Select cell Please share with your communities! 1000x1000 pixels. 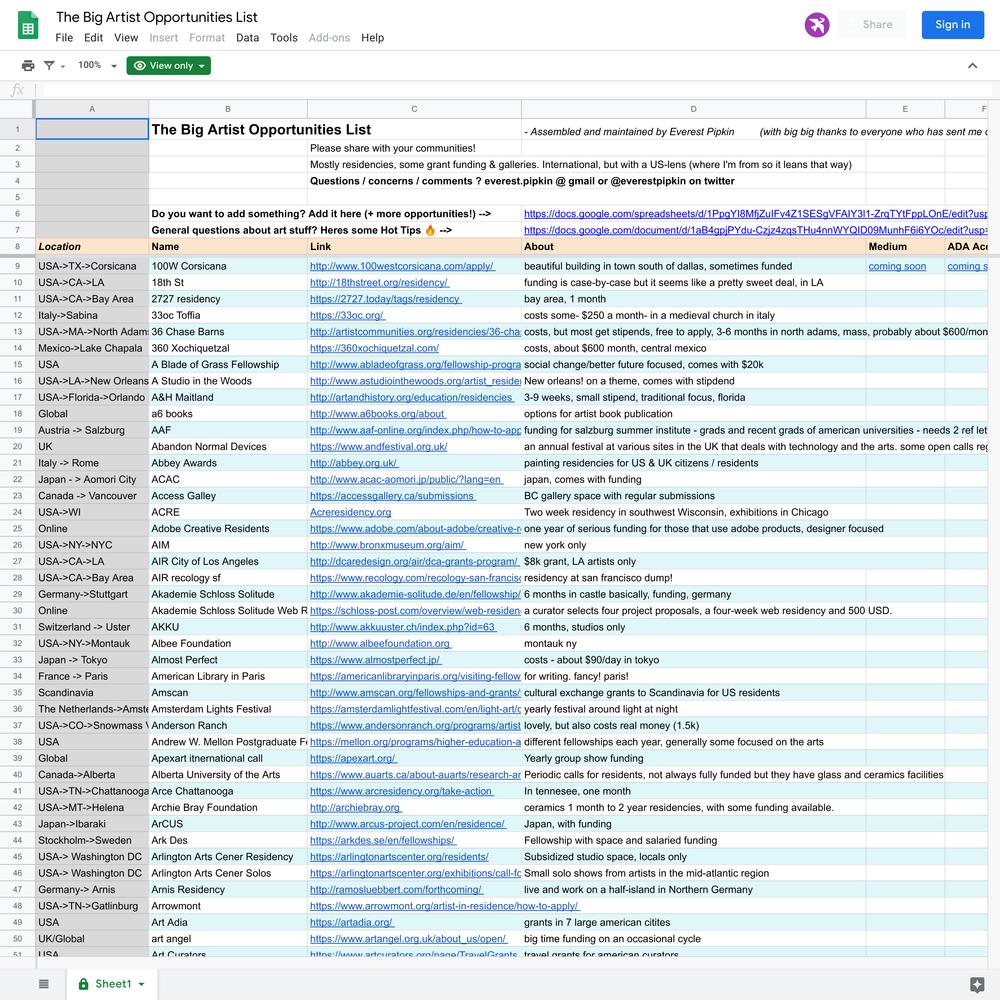(x=414, y=148)
